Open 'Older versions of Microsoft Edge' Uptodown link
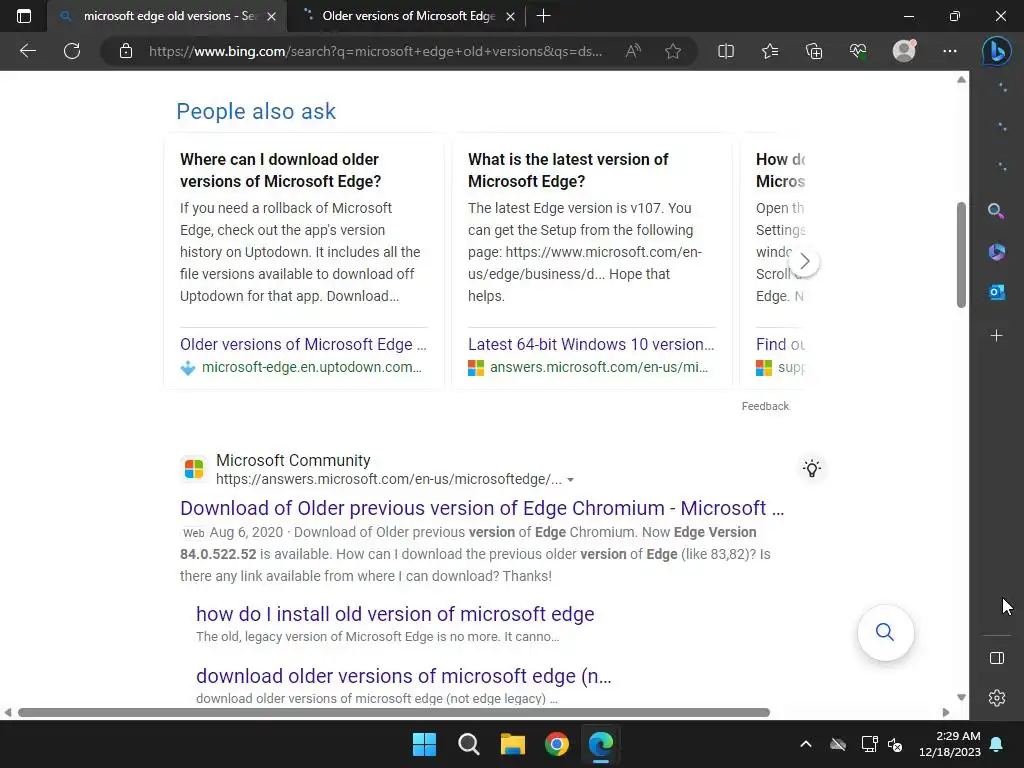The height and width of the screenshot is (768, 1024). coord(303,344)
